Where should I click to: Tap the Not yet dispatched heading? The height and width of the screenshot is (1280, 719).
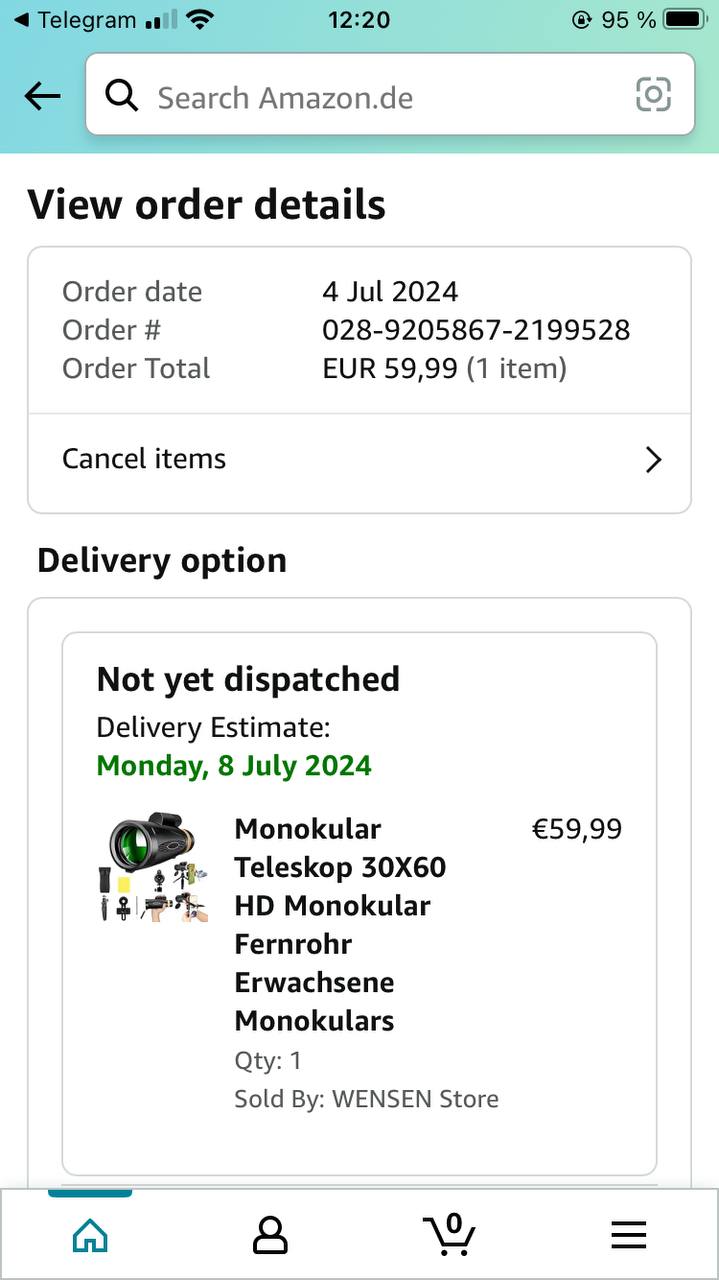[x=248, y=679]
